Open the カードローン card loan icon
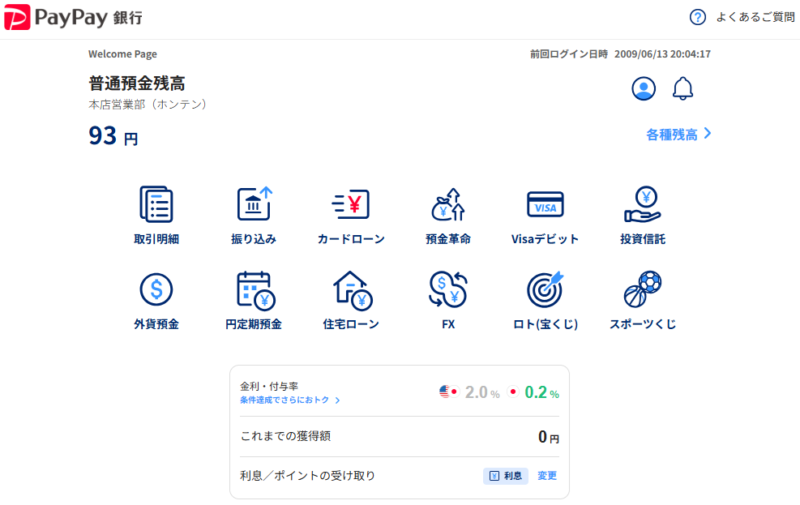 click(351, 205)
